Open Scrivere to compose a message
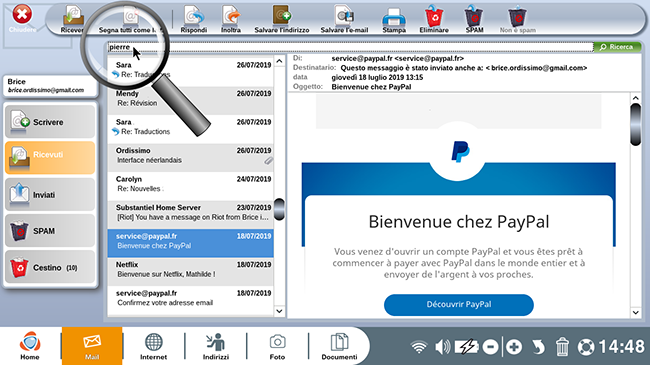The height and width of the screenshot is (365, 650). coord(50,122)
